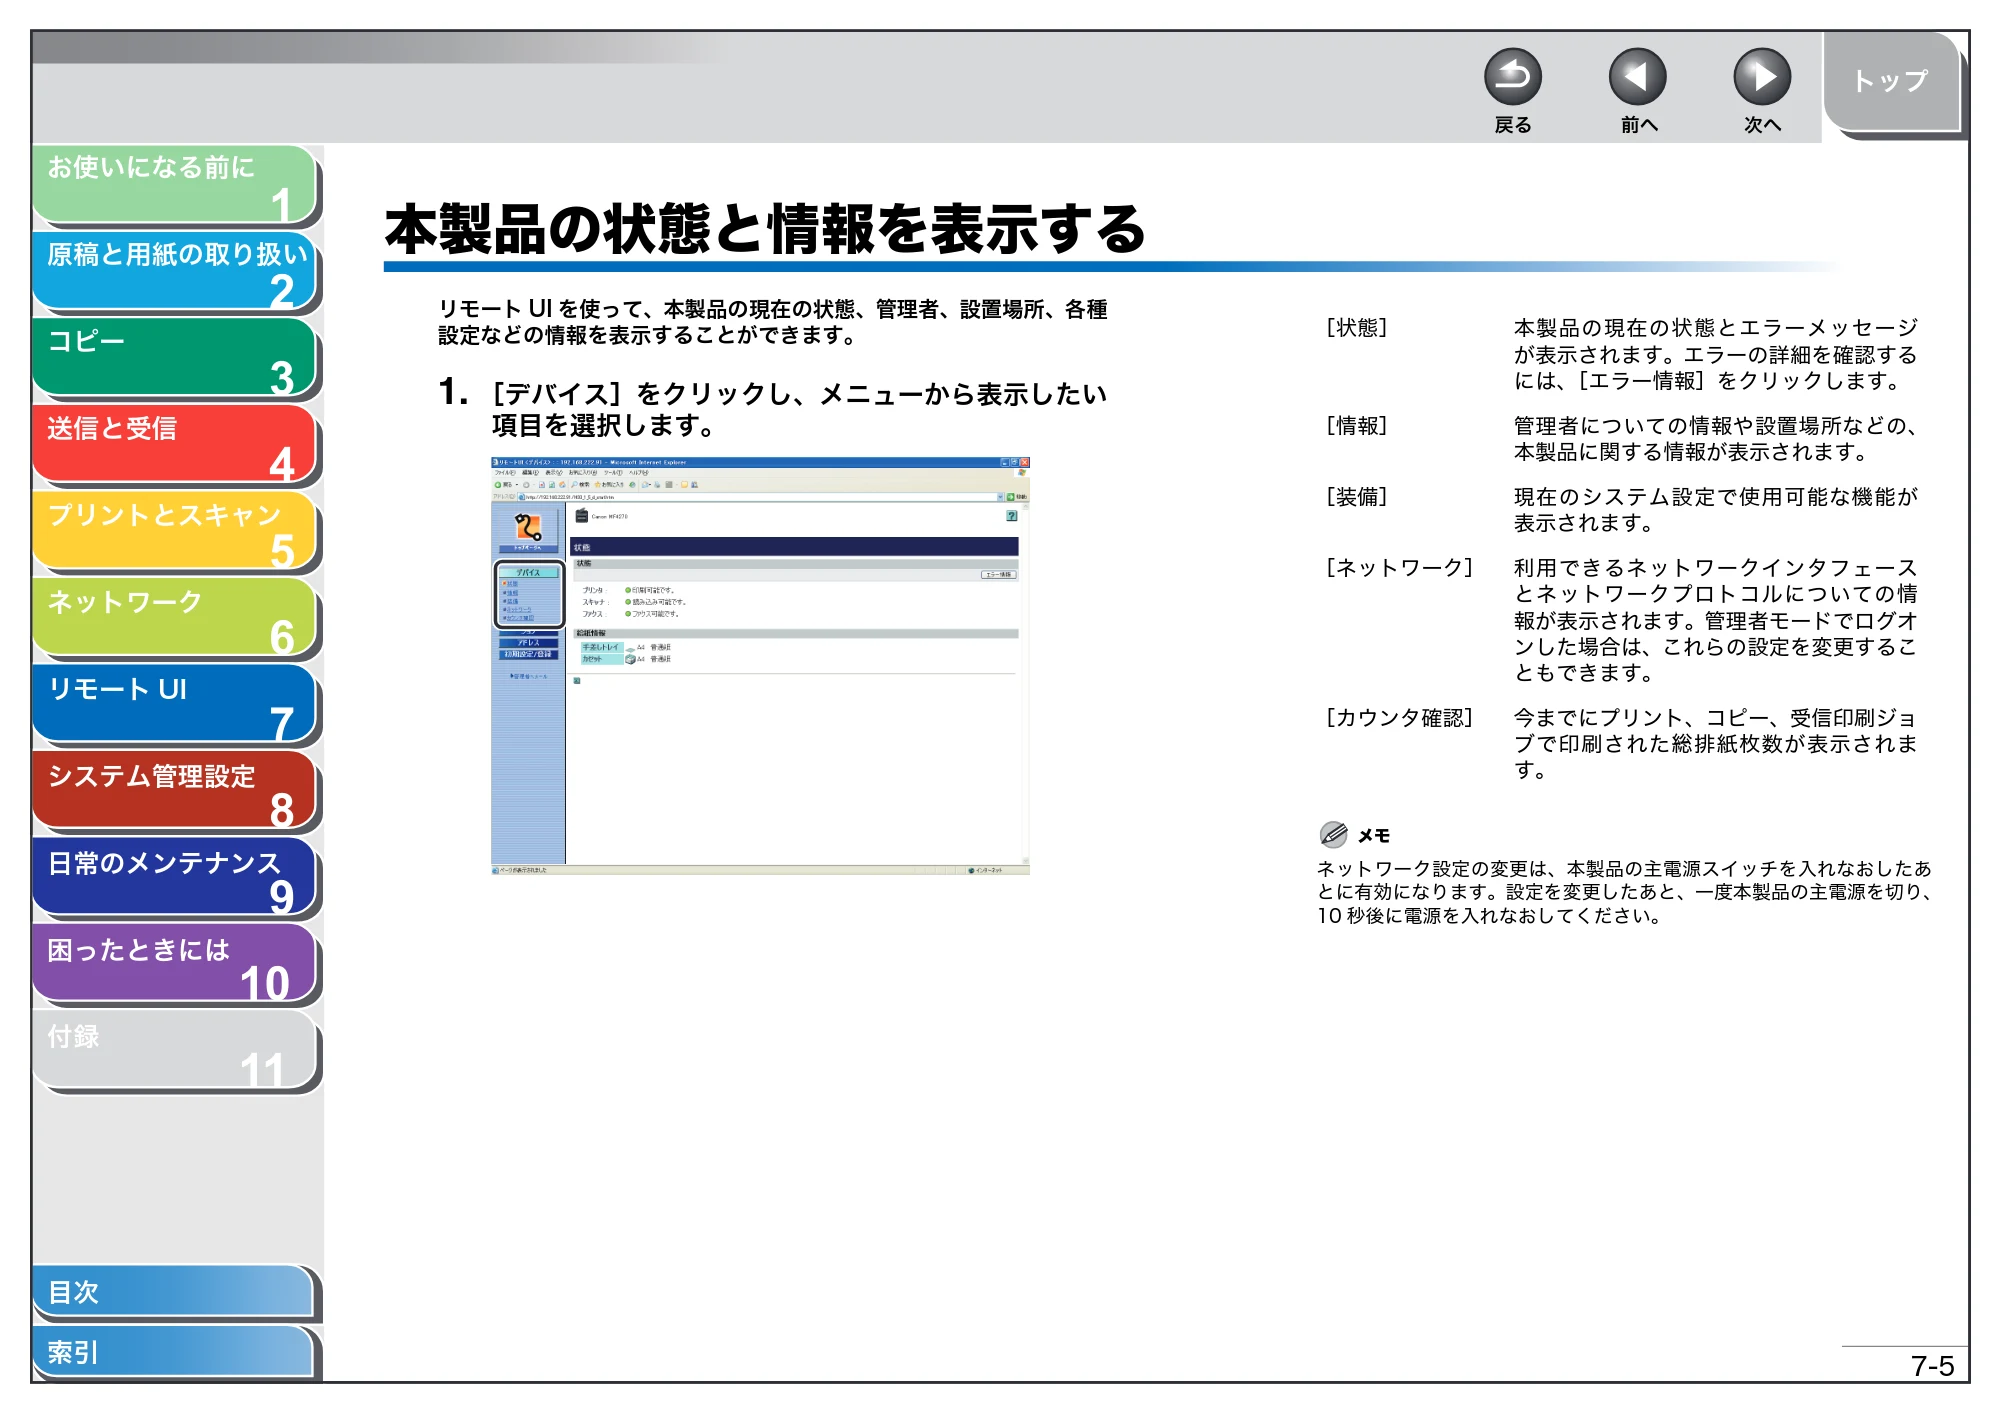Go to next page with 次へ icon
The image size is (2000, 1414).
click(1761, 77)
